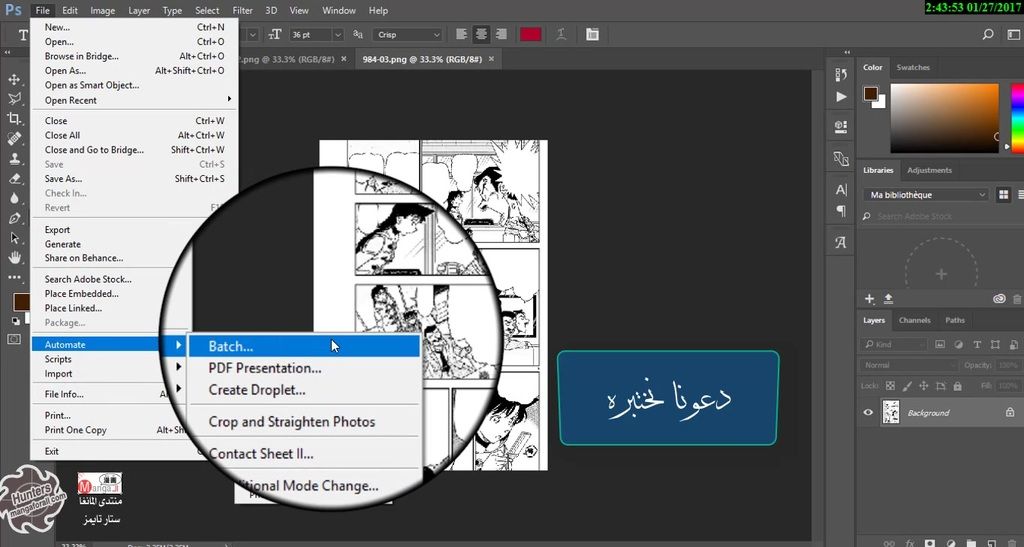Filter layers by shape layer icon
Viewport: 1024px width, 547px height.
995,345
